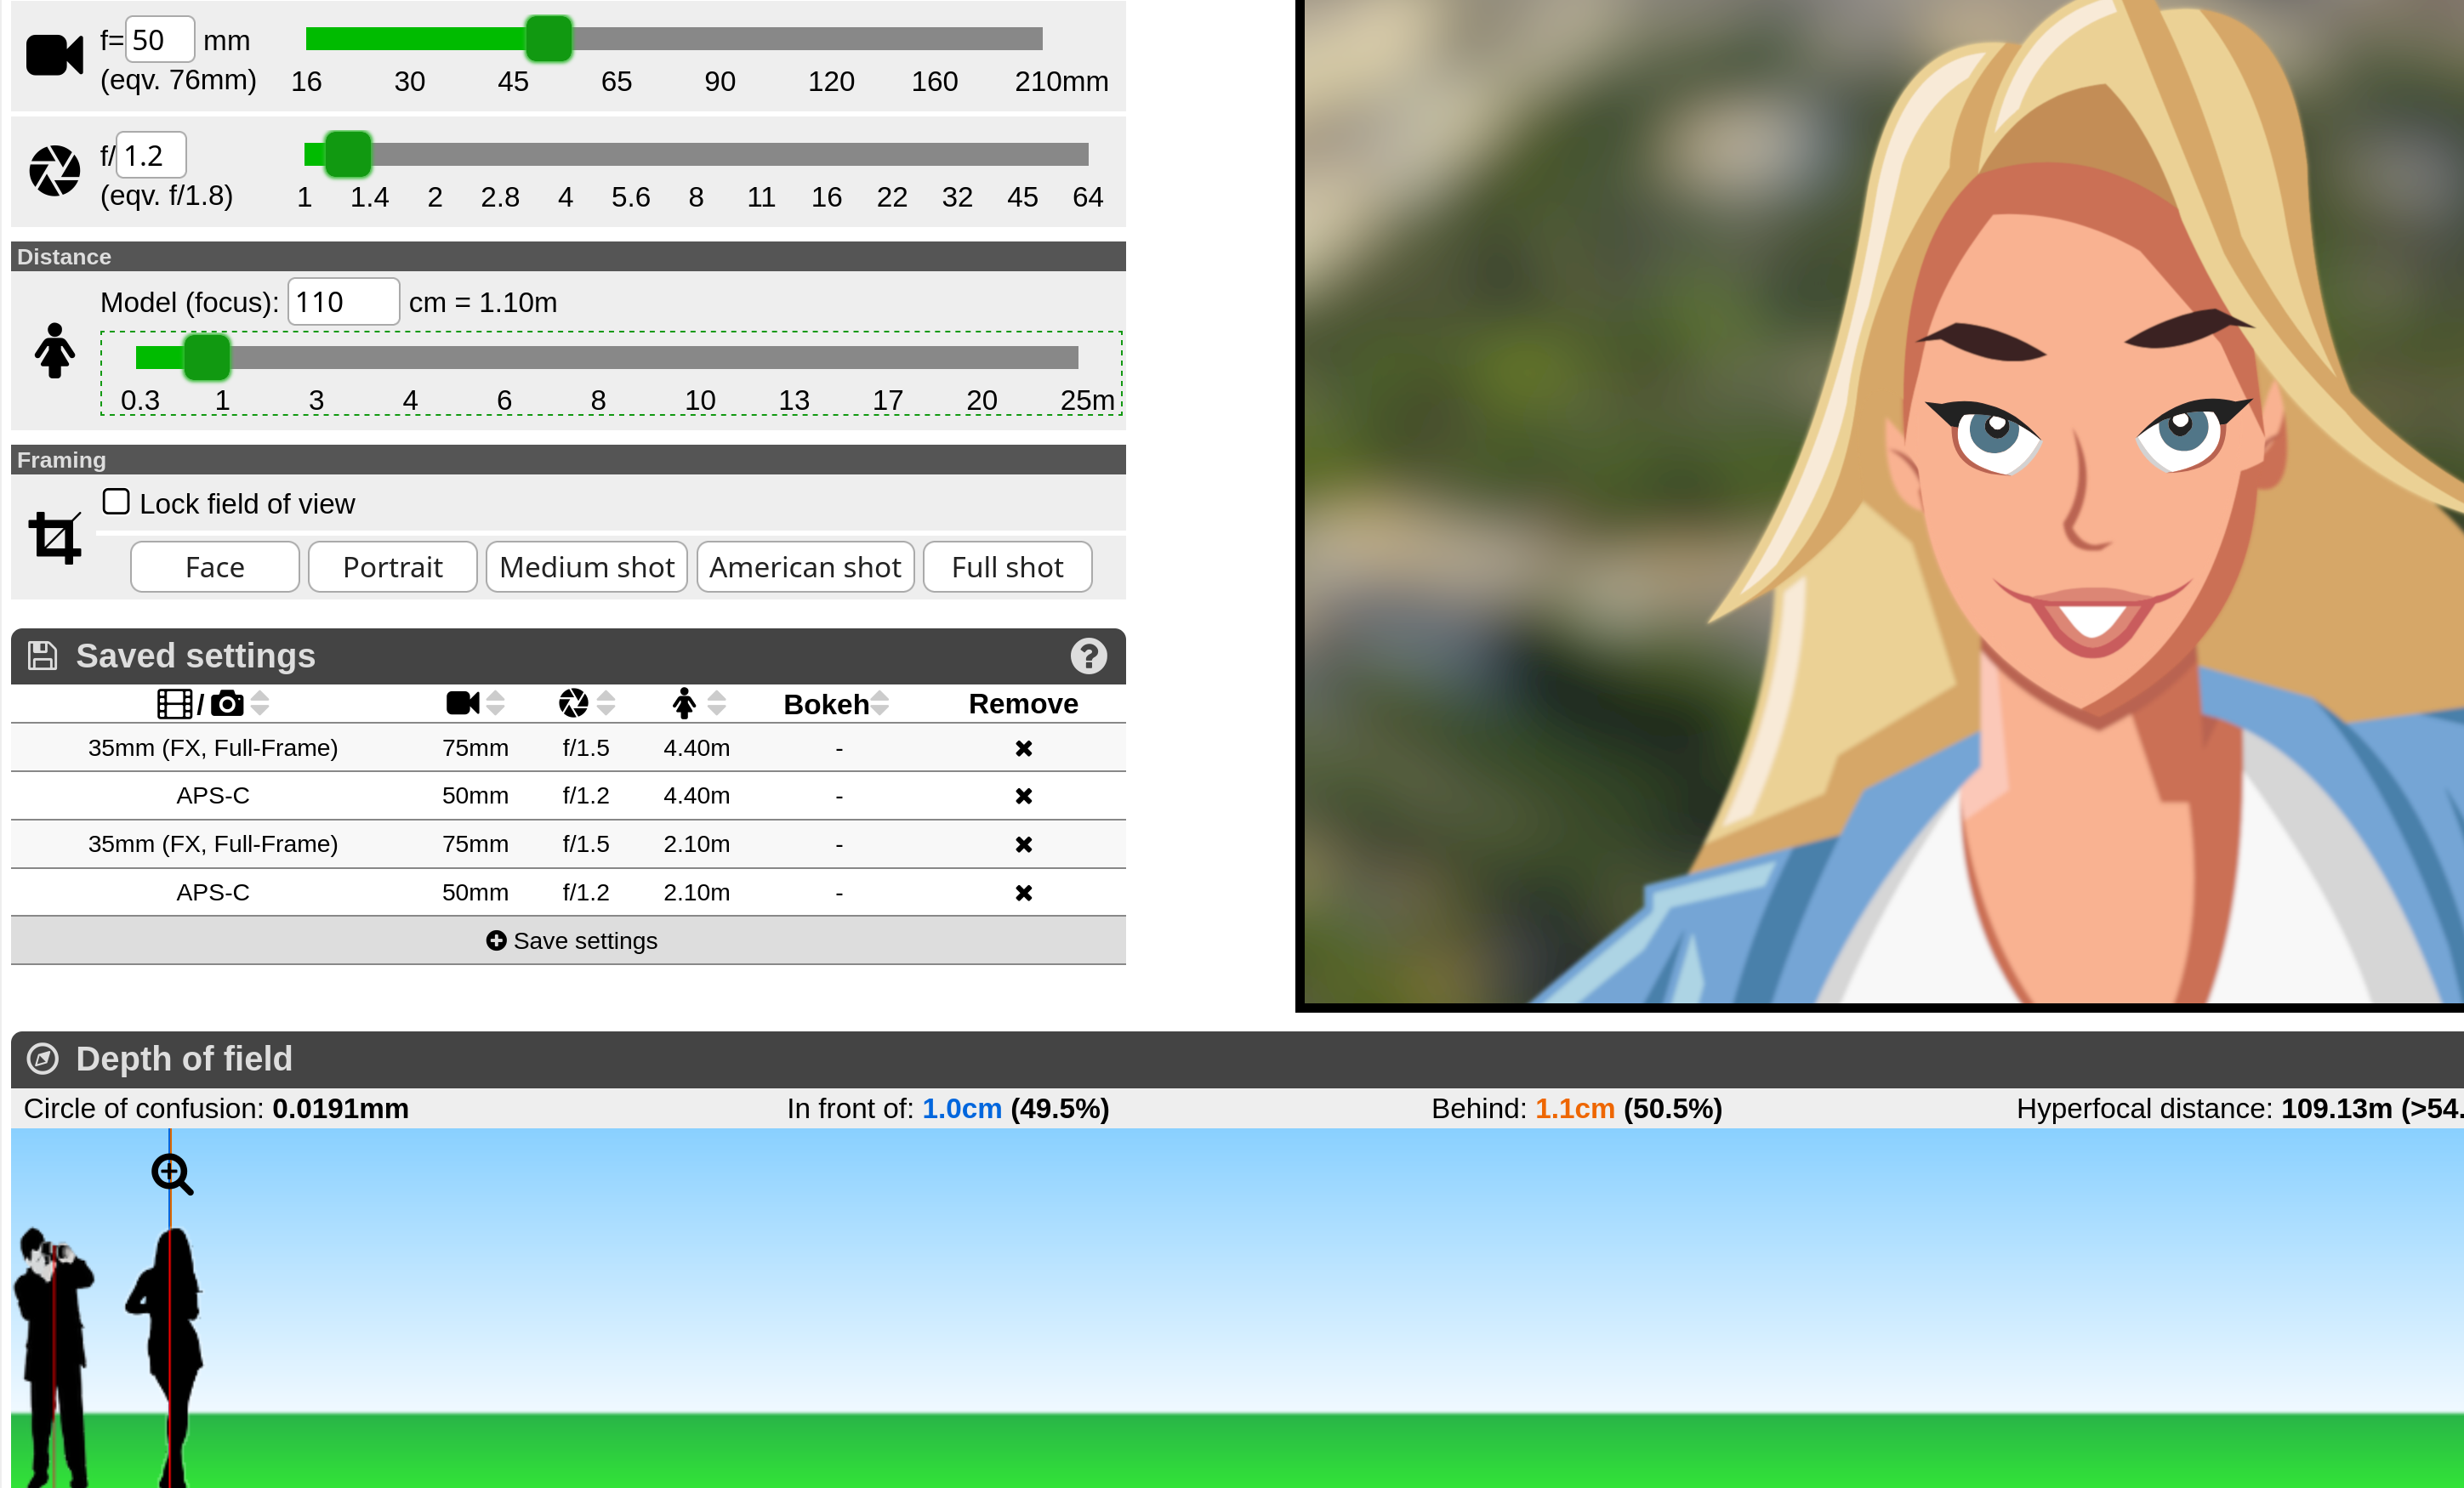Click the 25m distance scale label

1087,400
